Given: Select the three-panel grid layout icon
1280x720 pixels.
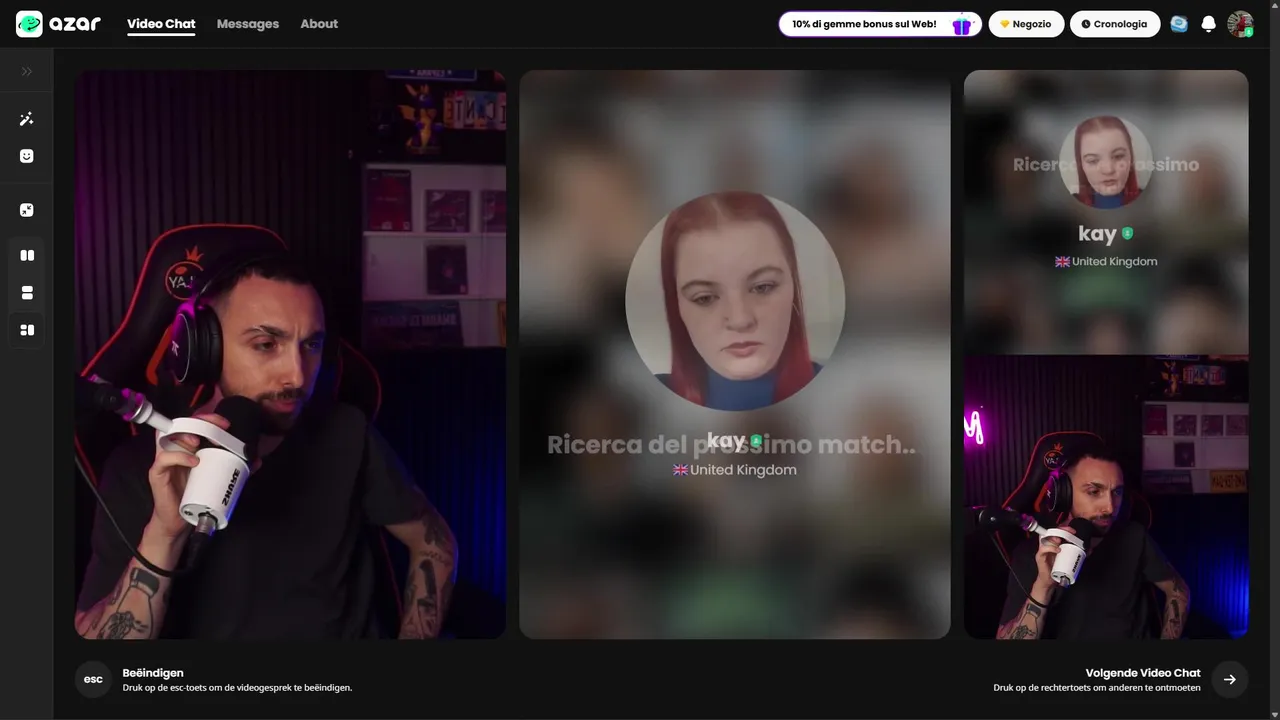Looking at the screenshot, I should 27,330.
